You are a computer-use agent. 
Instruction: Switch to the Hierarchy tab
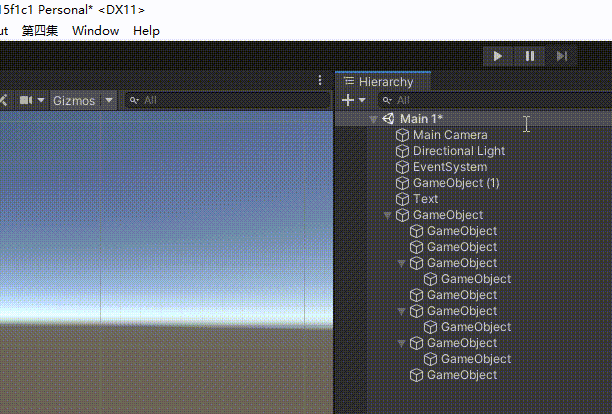click(x=383, y=82)
